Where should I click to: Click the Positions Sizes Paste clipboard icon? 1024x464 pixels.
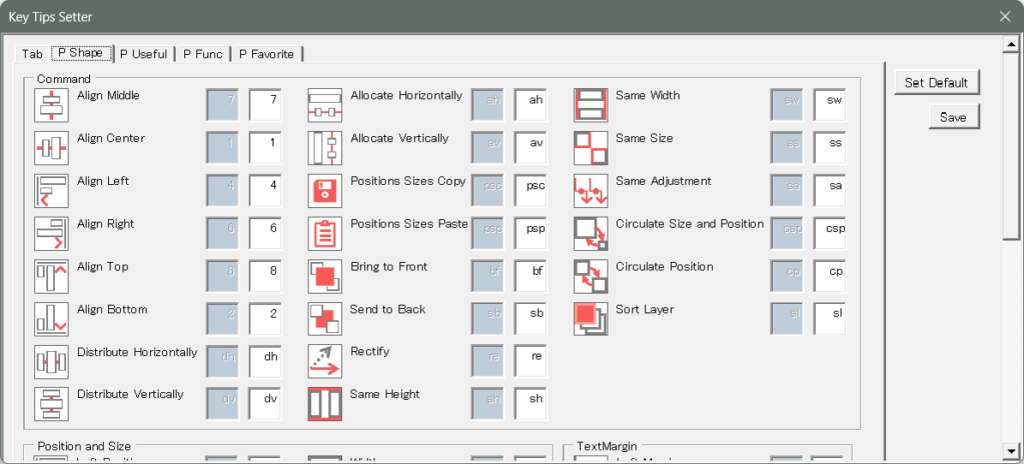click(x=324, y=233)
